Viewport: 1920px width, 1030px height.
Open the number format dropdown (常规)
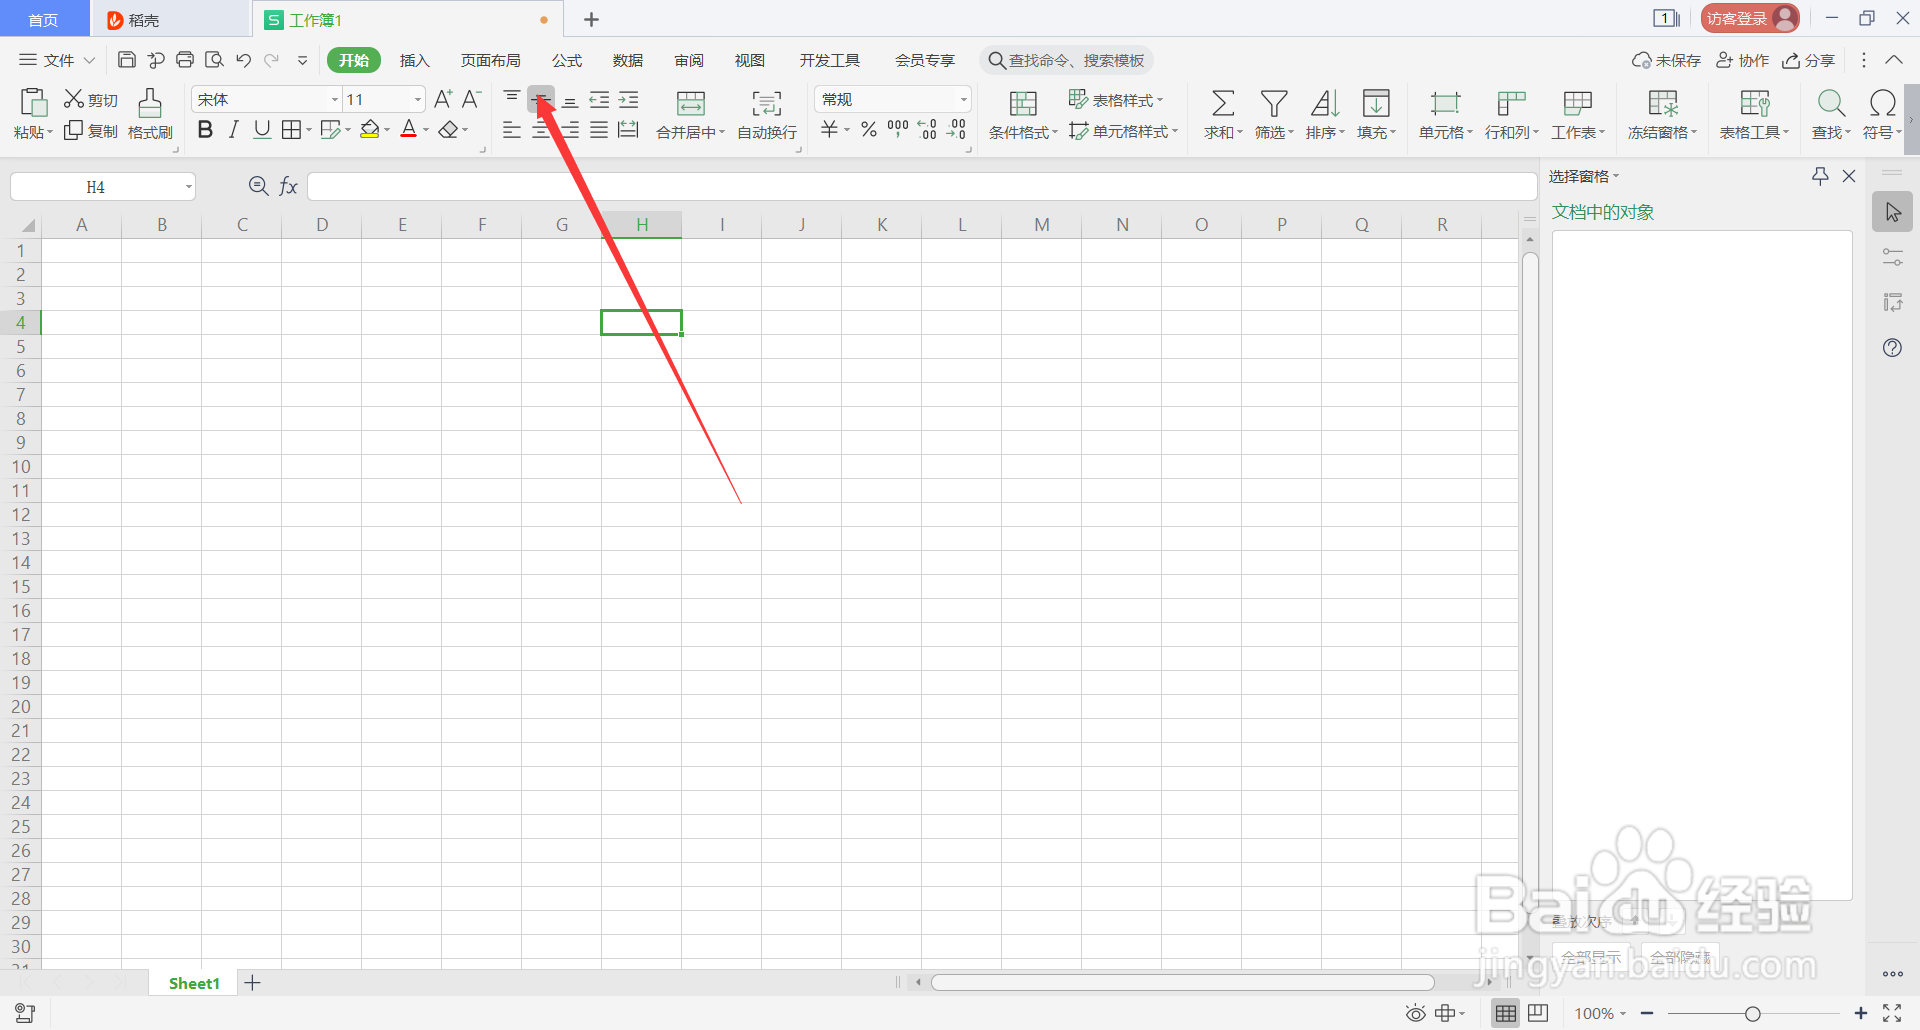tap(963, 99)
